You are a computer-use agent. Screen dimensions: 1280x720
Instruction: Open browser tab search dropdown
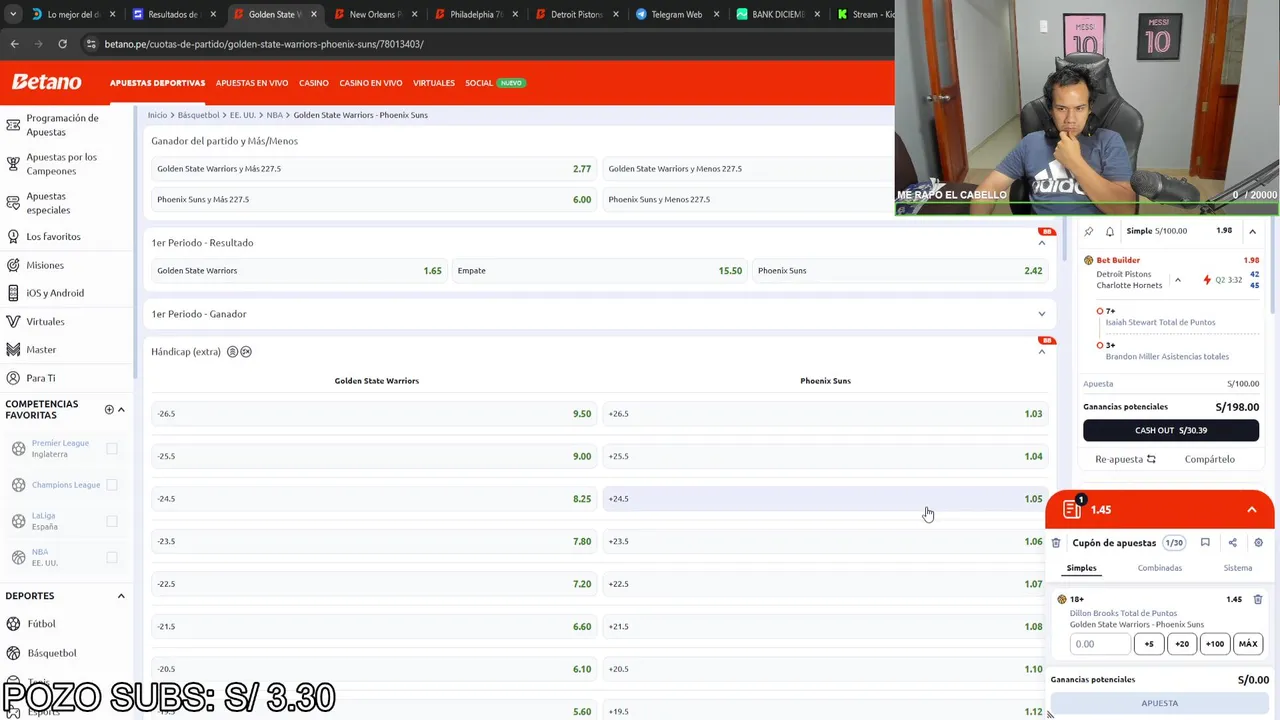click(x=13, y=14)
